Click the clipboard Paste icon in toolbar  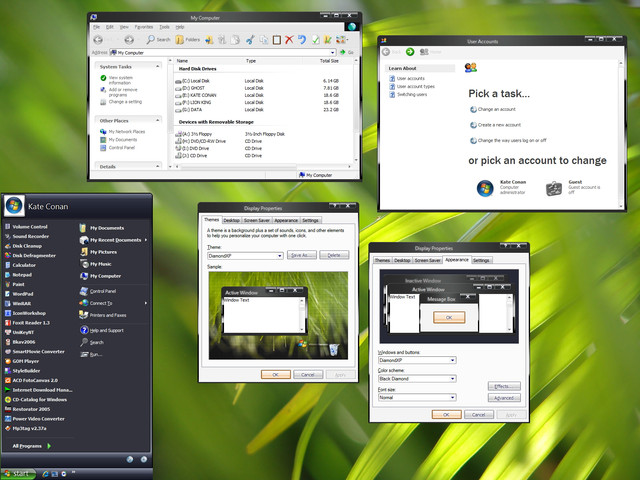pyautogui.click(x=277, y=40)
